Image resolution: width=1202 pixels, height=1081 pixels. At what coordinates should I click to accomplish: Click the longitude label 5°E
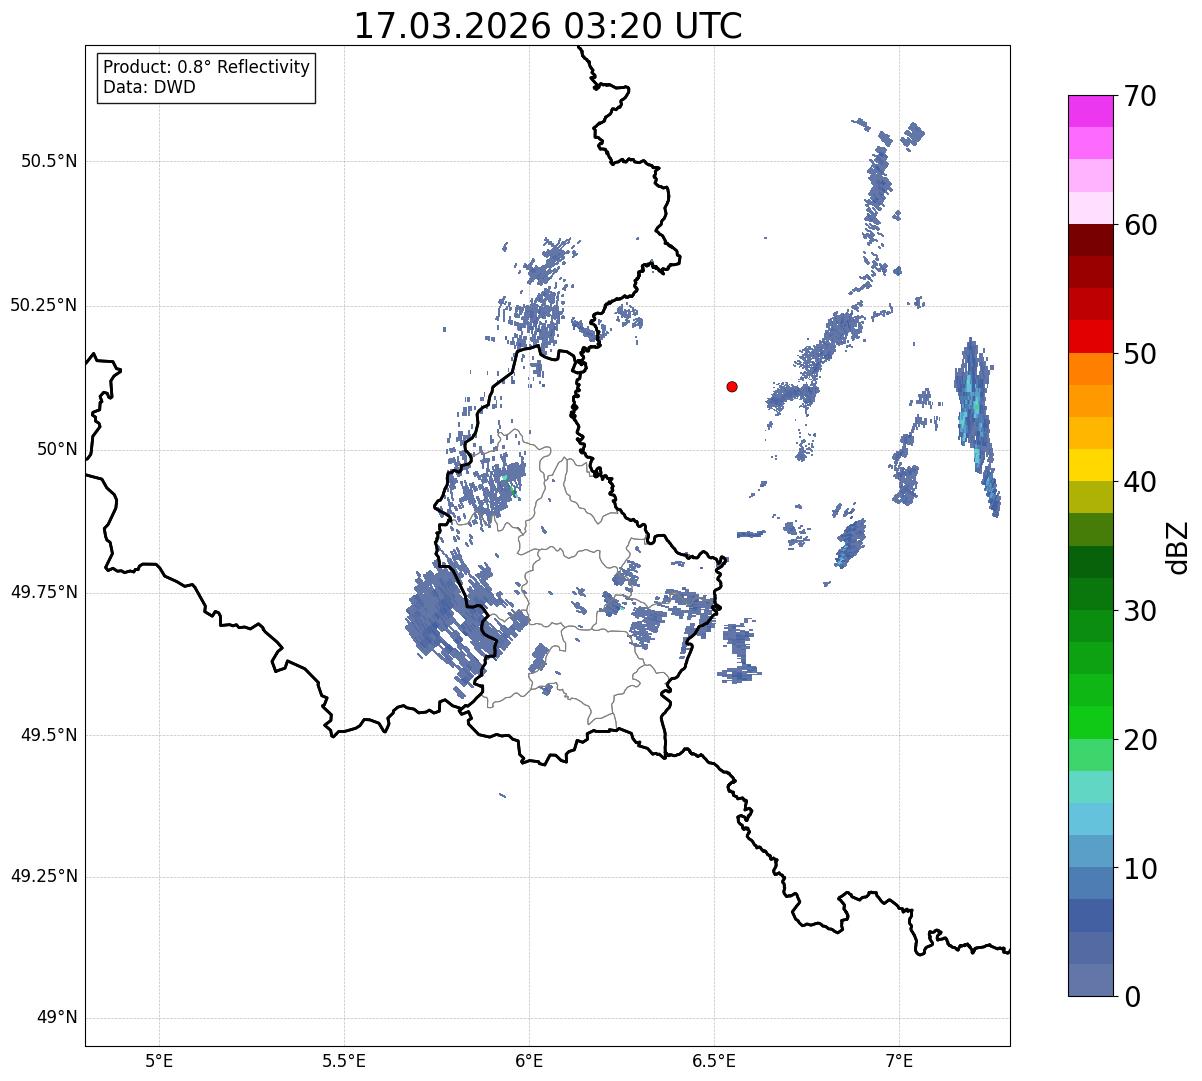pos(159,1060)
